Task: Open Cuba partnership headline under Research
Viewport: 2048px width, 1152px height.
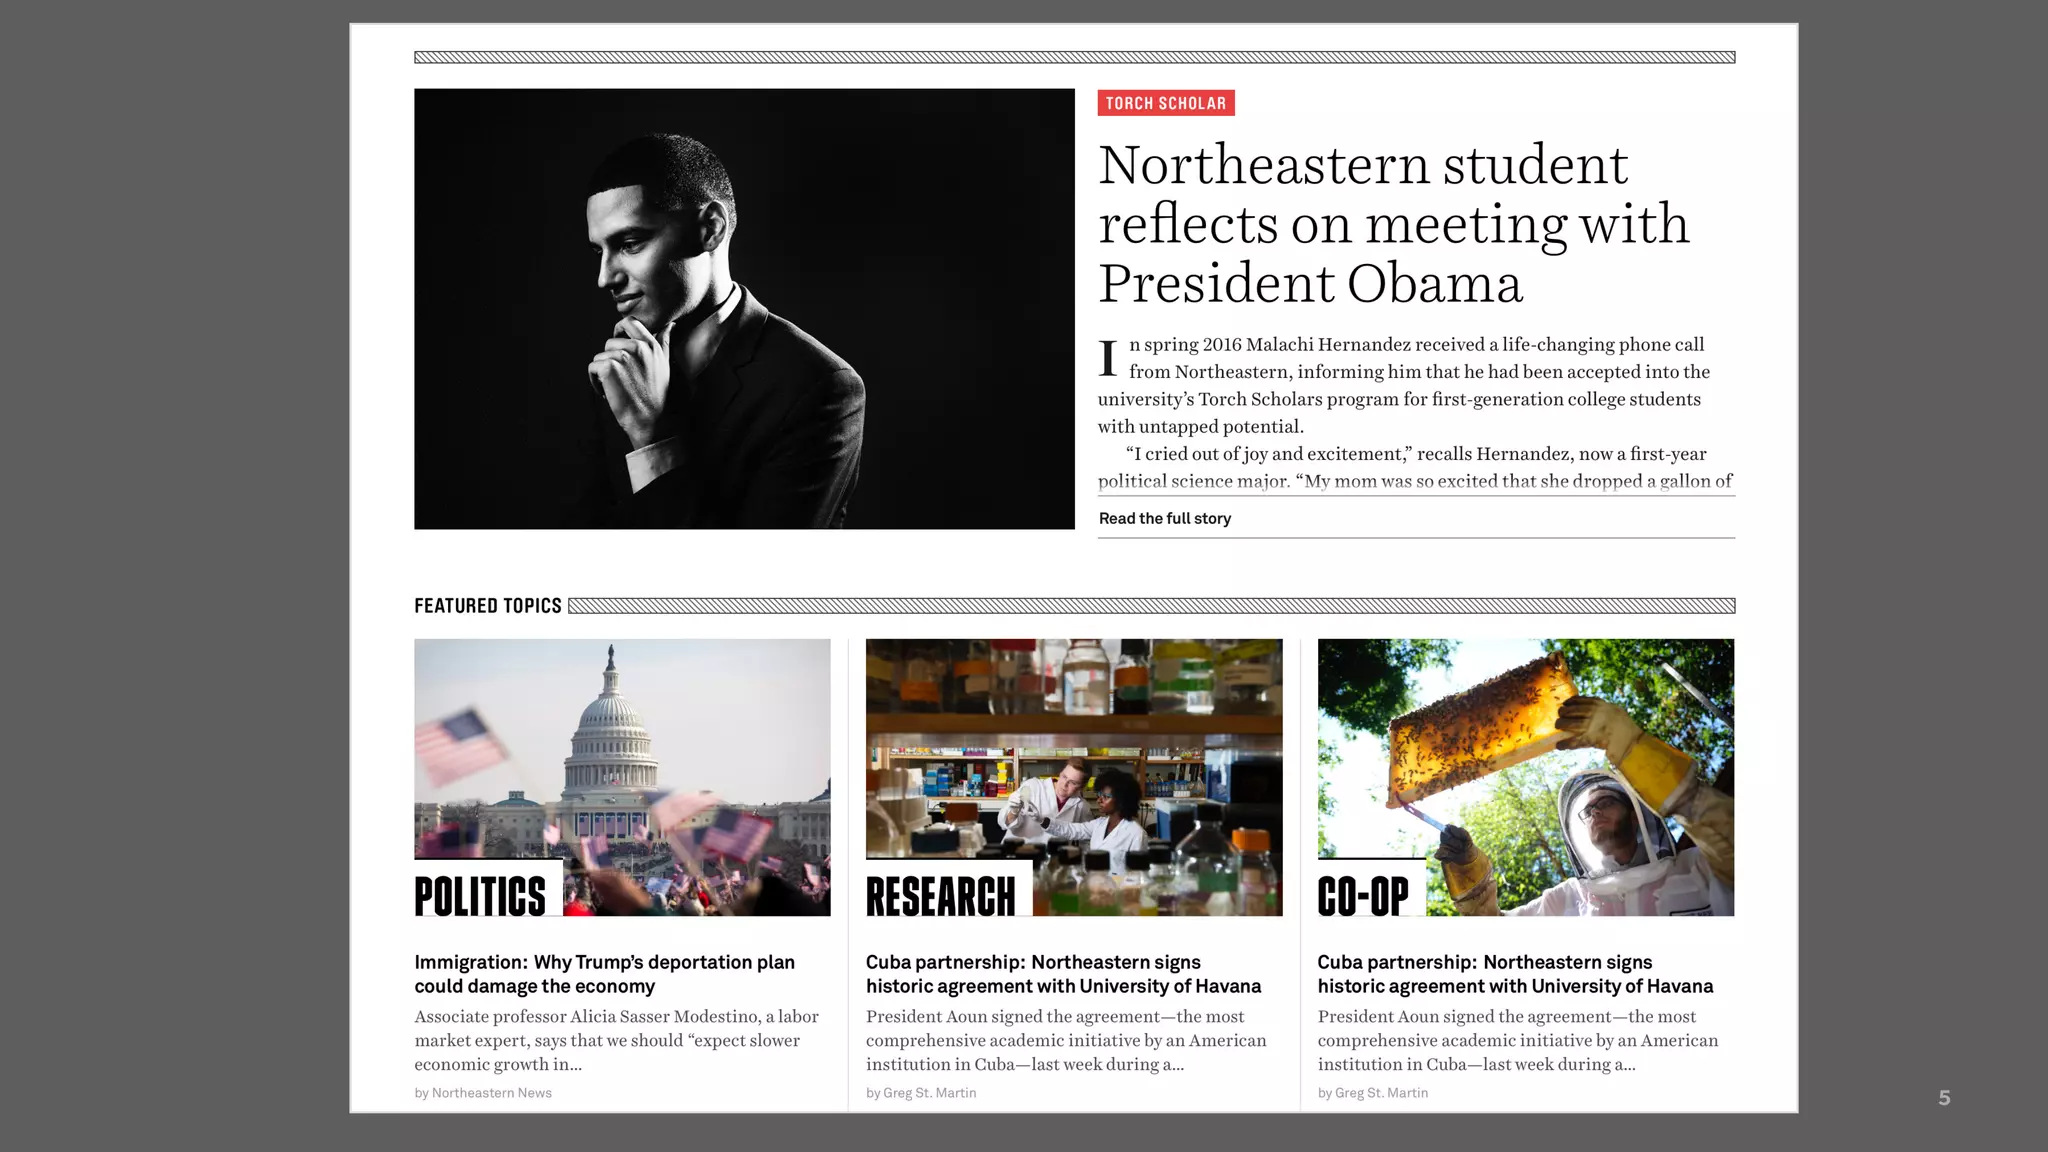Action: [x=1063, y=974]
